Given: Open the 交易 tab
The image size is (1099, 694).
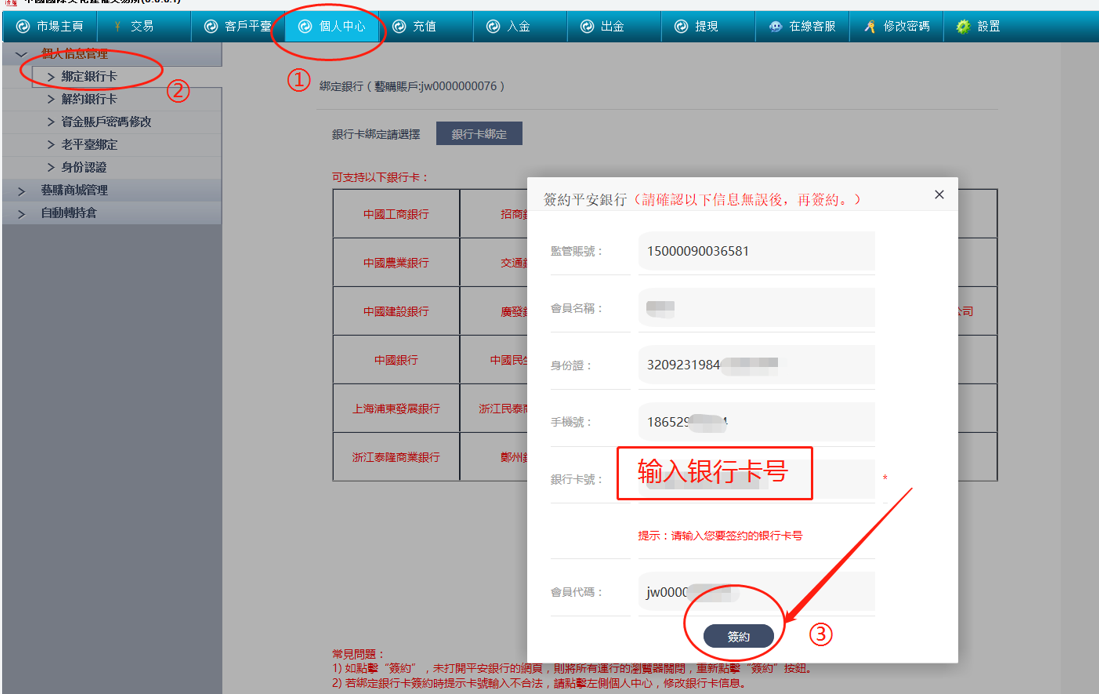Looking at the screenshot, I should 144,27.
